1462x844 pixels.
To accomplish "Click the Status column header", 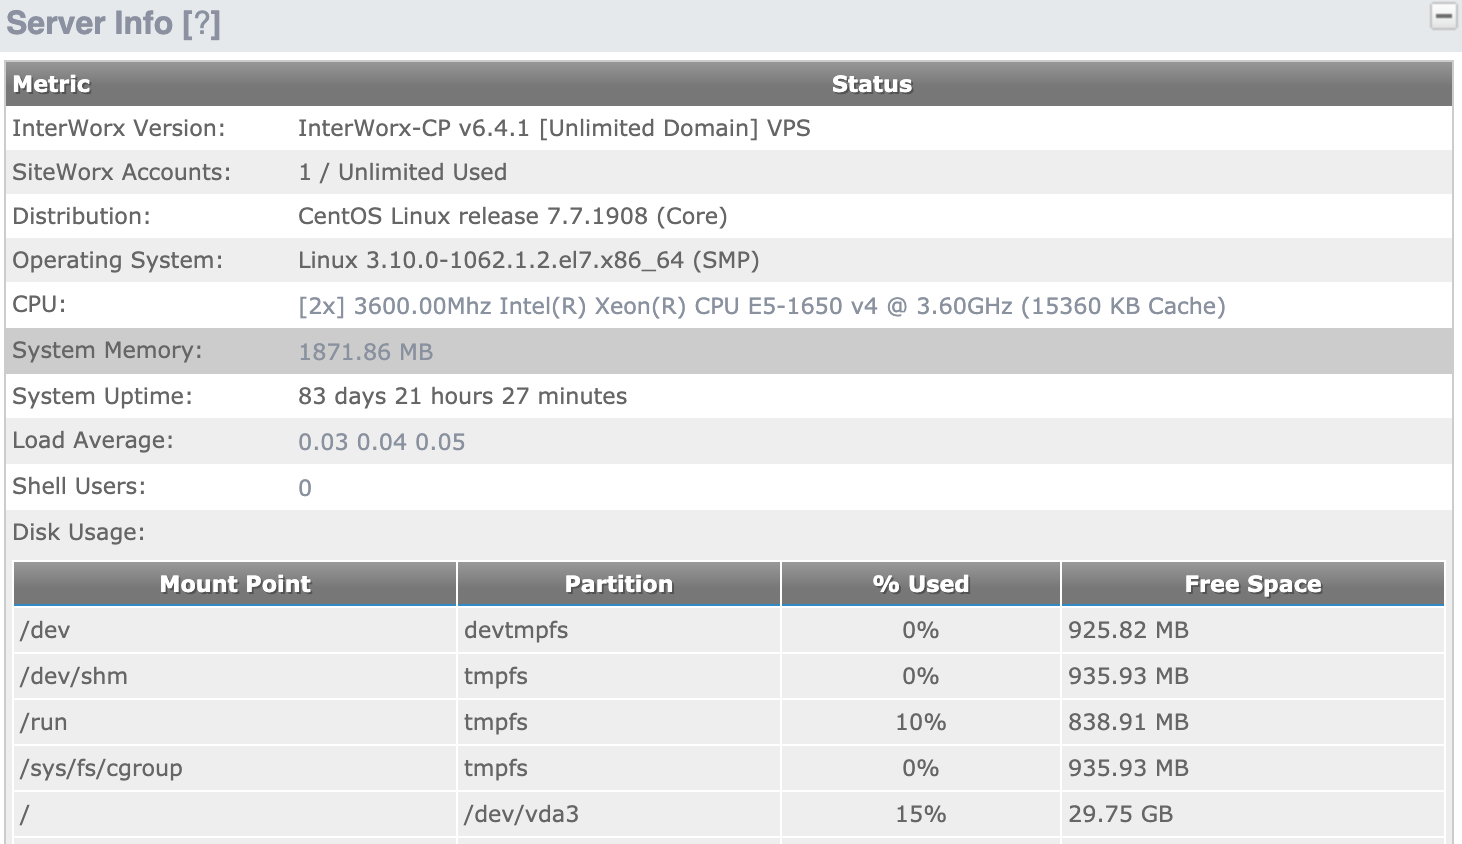I will coord(871,84).
